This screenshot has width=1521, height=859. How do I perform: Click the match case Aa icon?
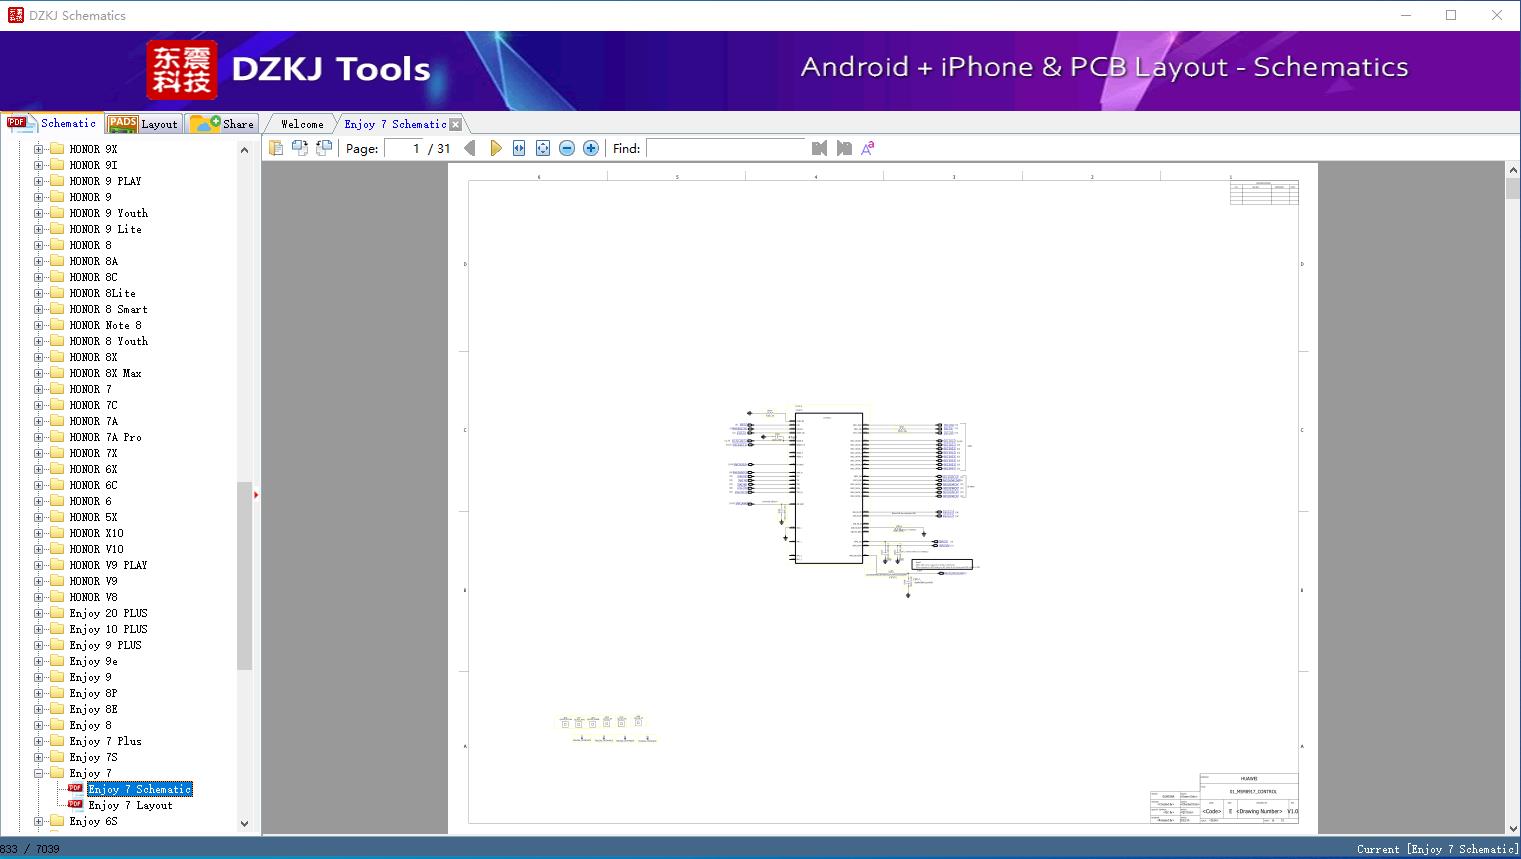click(868, 148)
